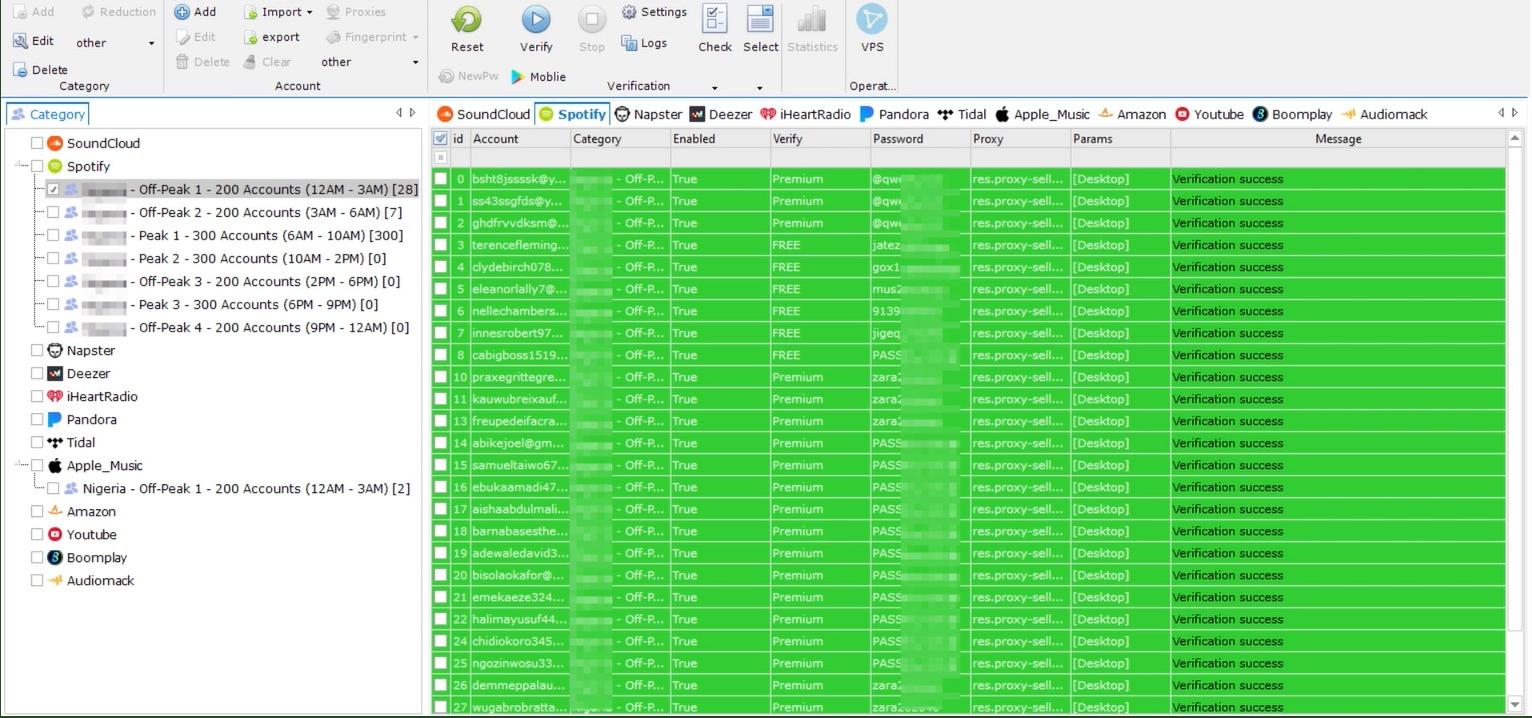Sort by the Proxy column header

1020,139
